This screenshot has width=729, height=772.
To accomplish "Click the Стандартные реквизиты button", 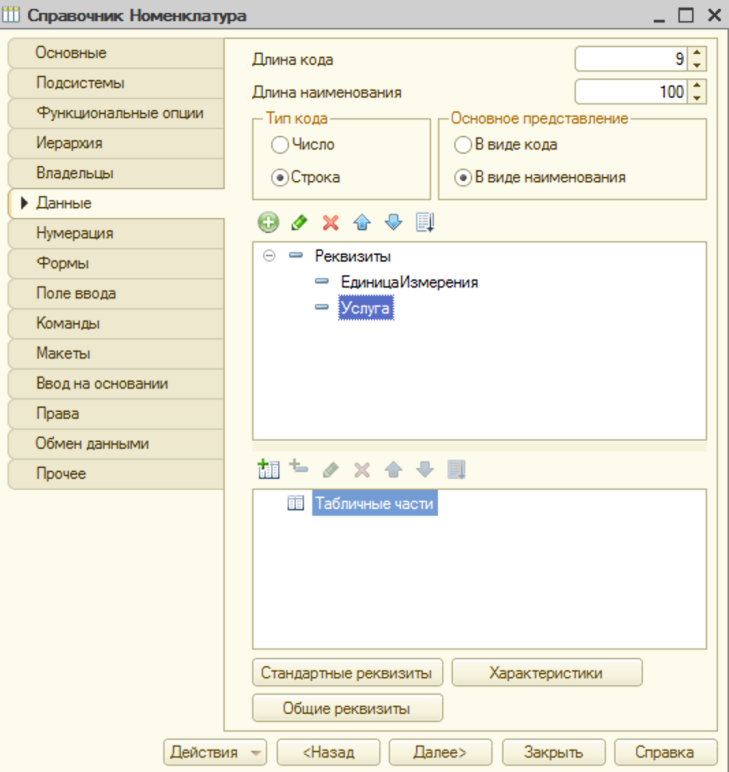I will [348, 673].
